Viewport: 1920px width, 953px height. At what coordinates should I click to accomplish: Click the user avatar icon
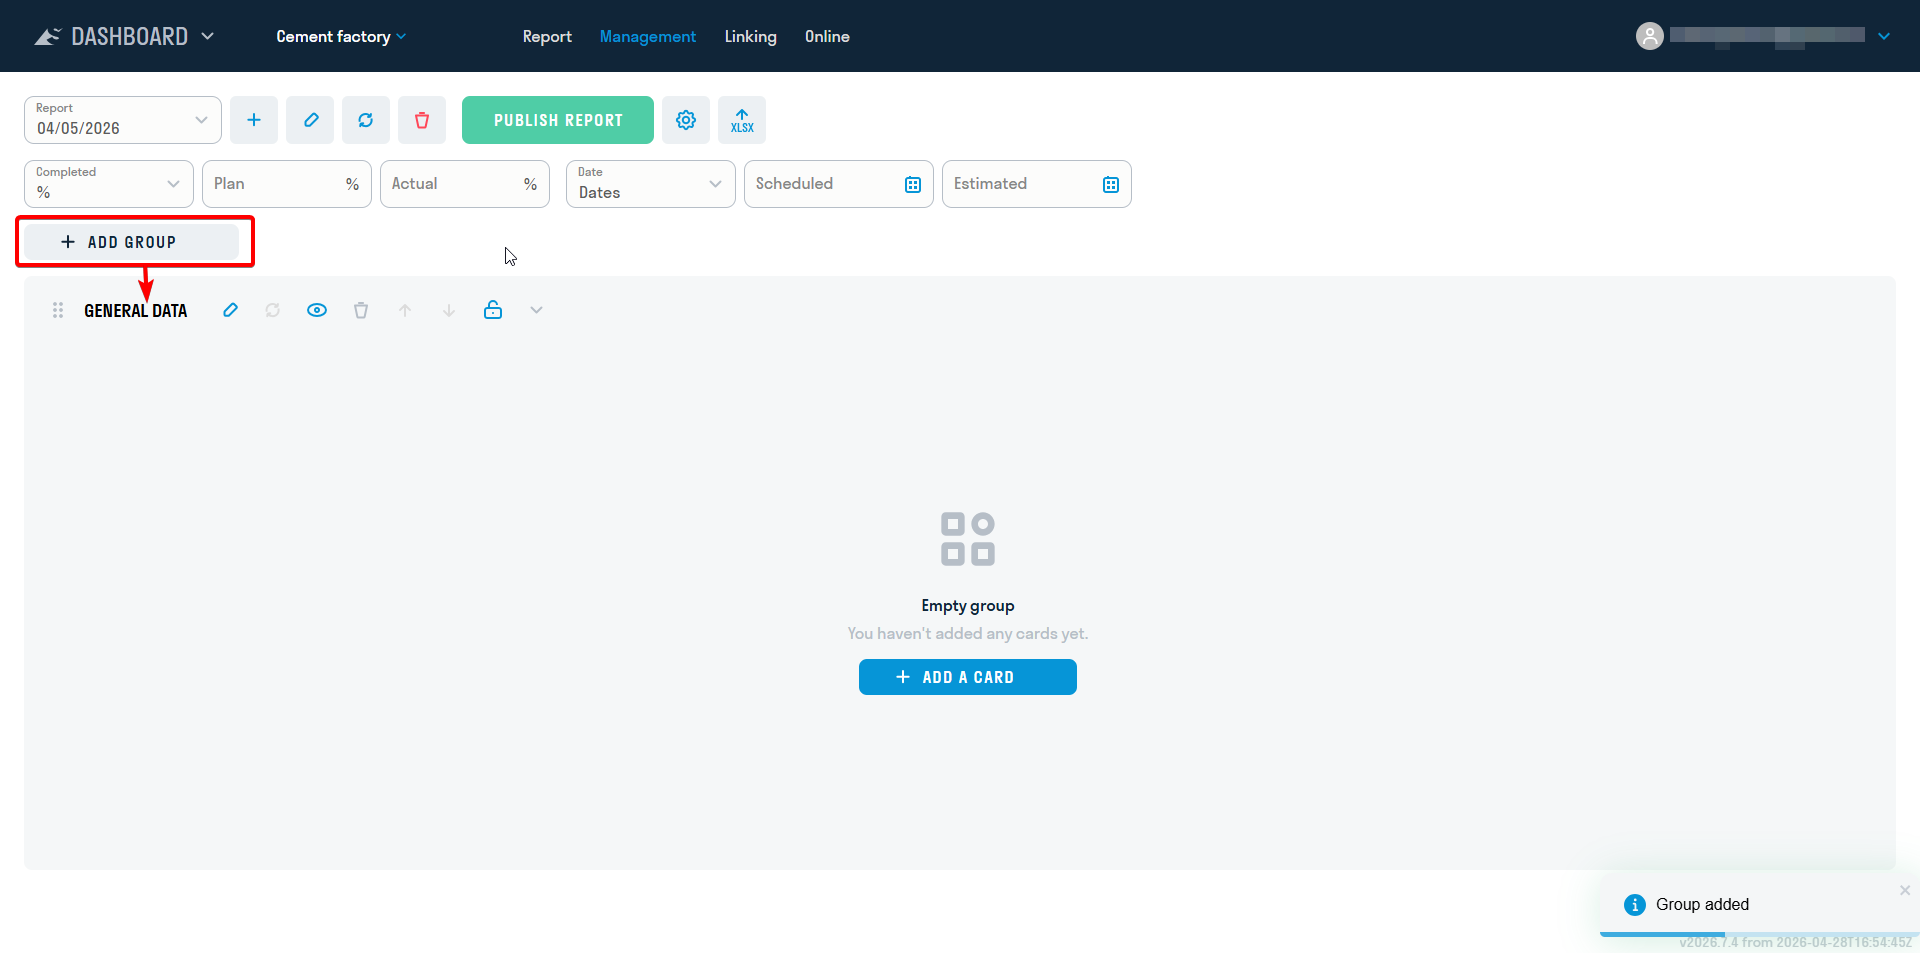coord(1650,36)
